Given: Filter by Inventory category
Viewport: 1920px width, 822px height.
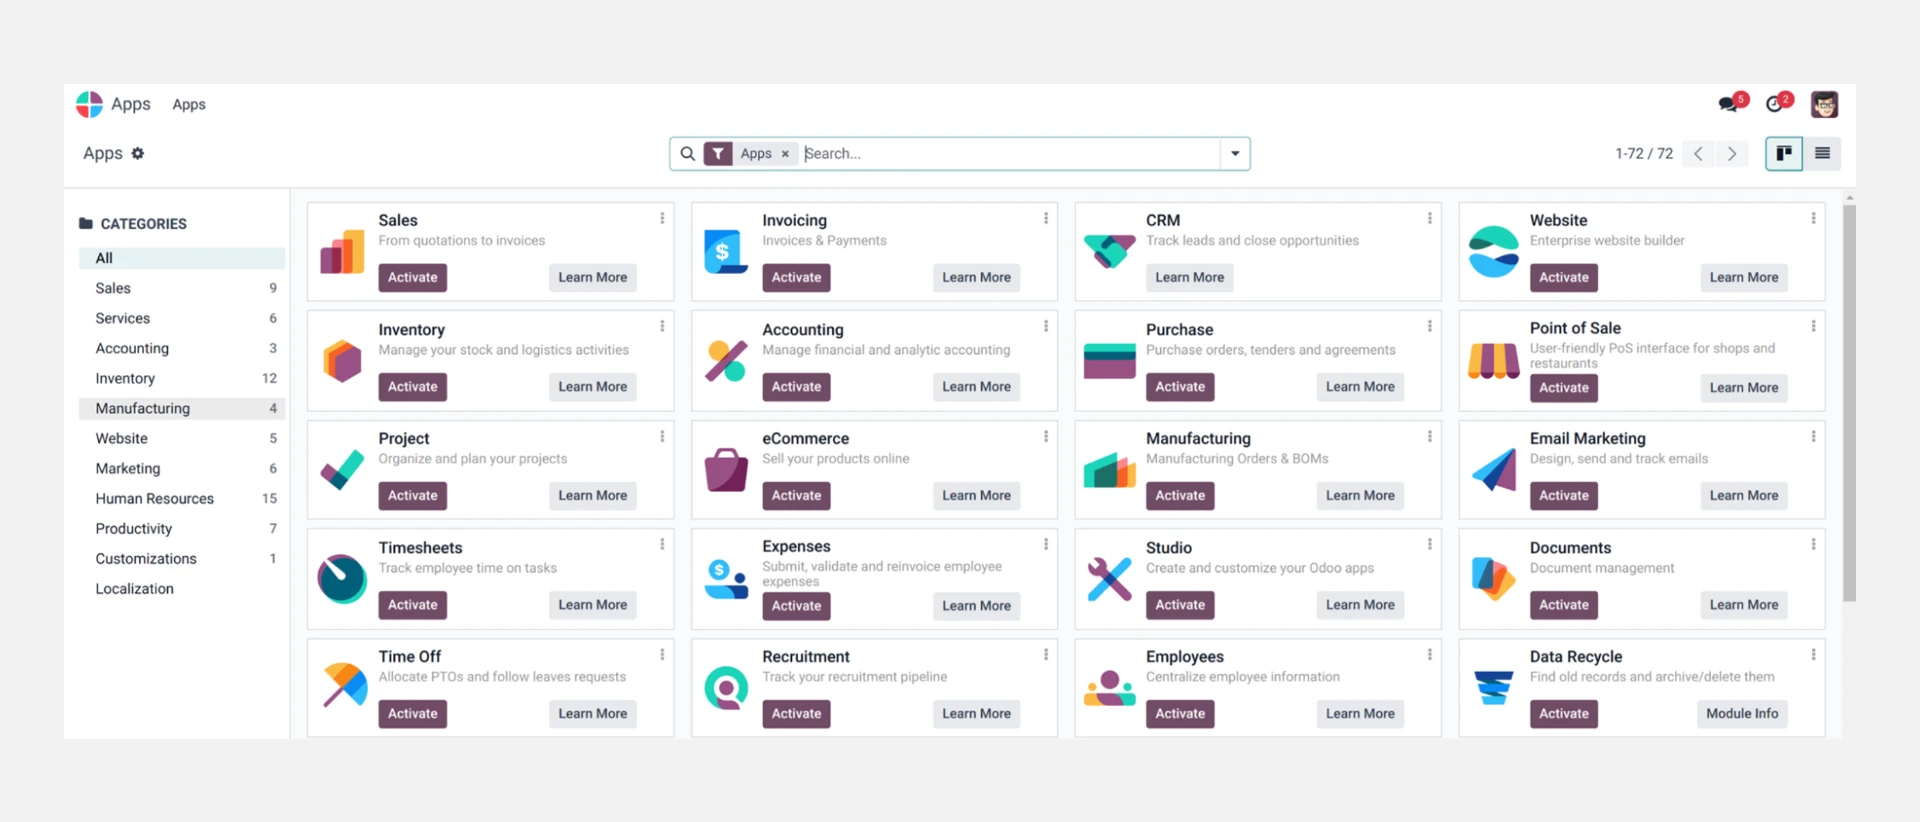Looking at the screenshot, I should click(x=182, y=378).
